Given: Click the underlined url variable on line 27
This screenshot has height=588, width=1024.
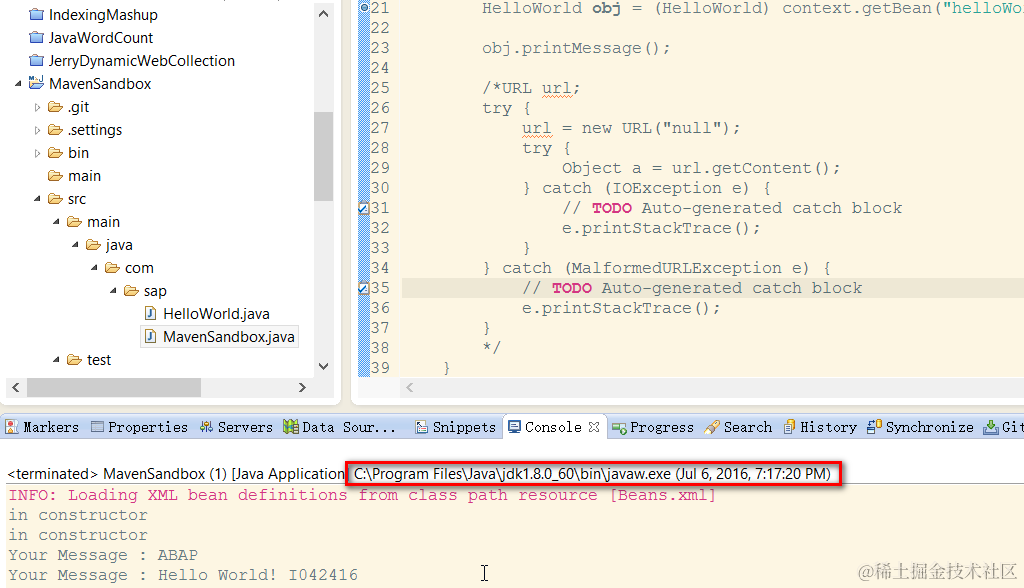Looking at the screenshot, I should [x=537, y=129].
